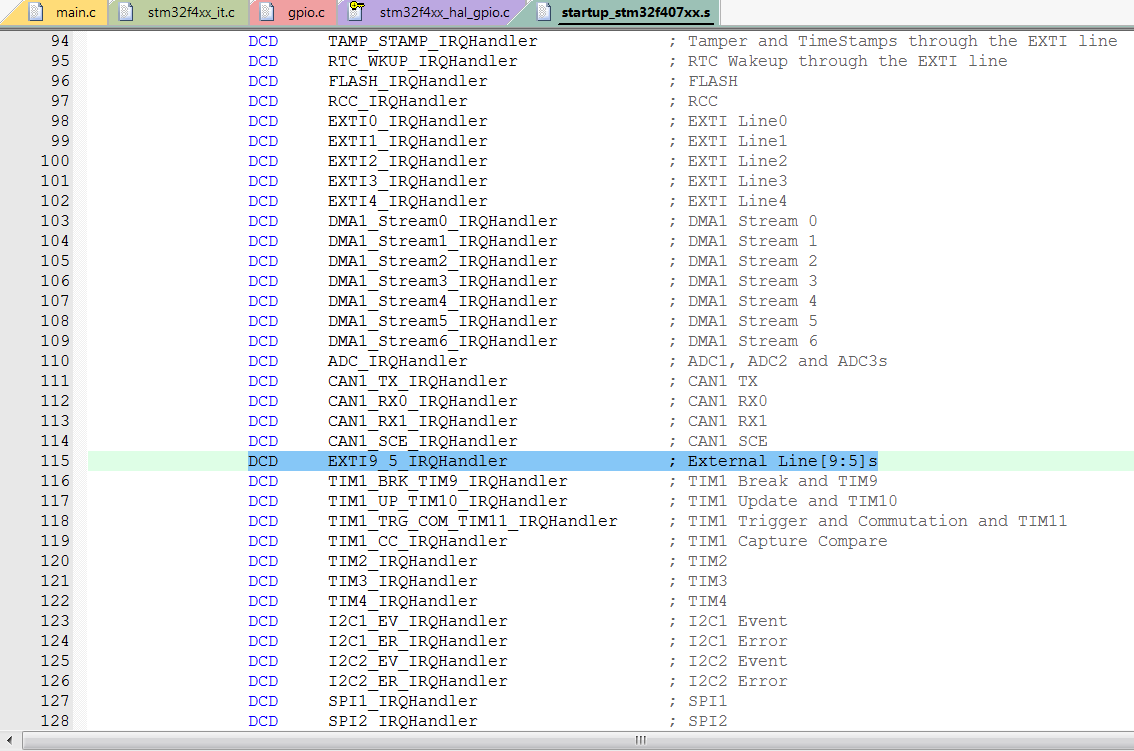Click on EXTI4_IRQHandler text
1134x751 pixels.
(407, 201)
